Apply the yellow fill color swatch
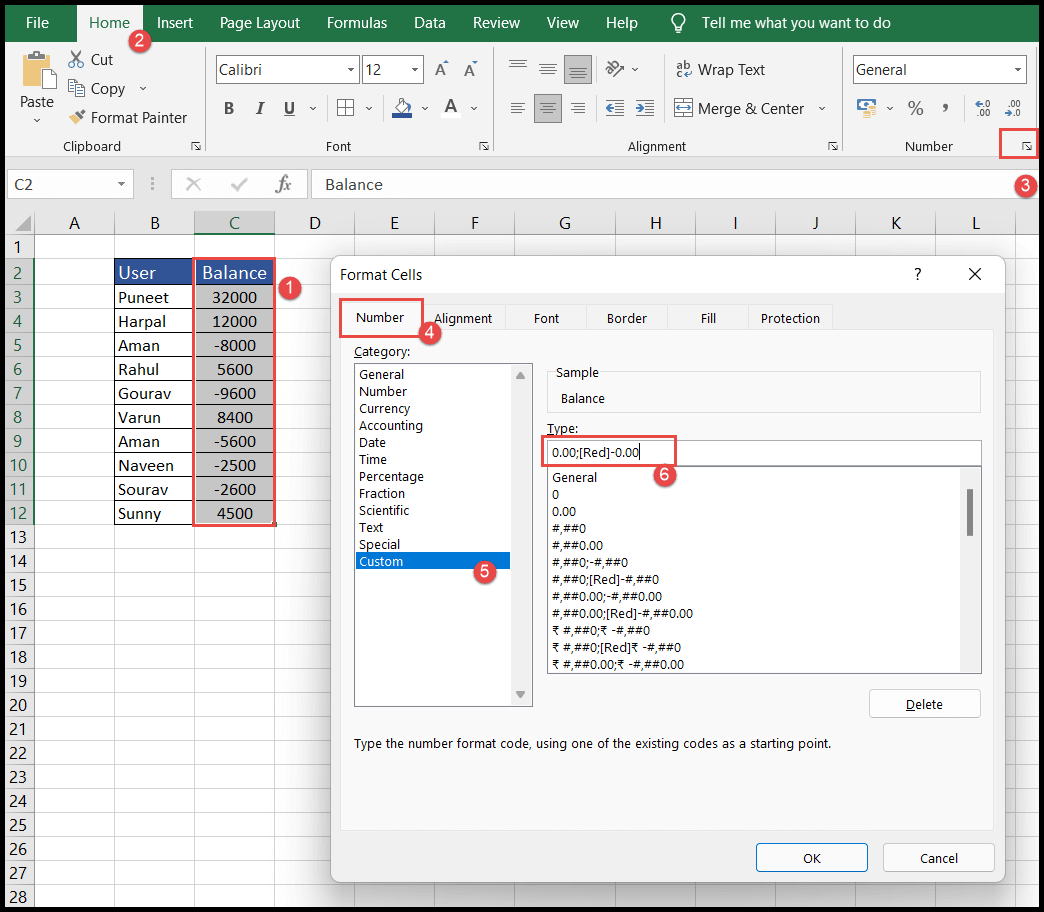The image size is (1044, 912). 403,108
